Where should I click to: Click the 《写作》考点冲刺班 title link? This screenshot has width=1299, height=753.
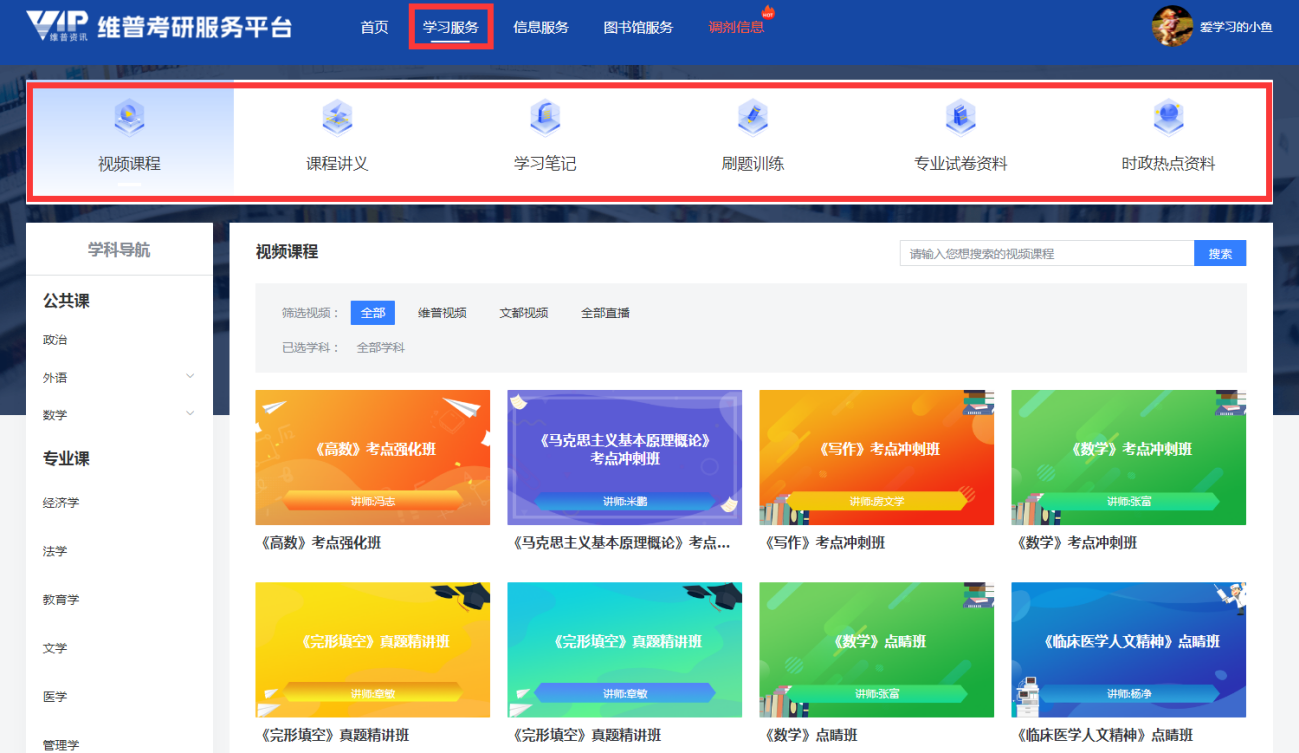coord(823,543)
